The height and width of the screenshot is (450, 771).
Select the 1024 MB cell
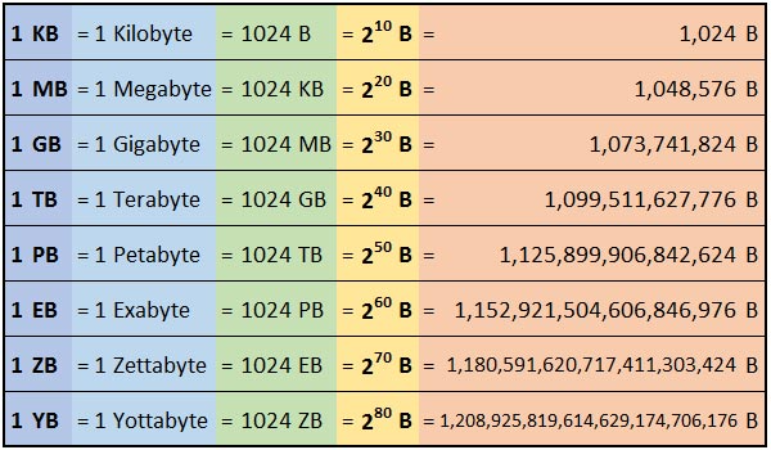pyautogui.click(x=276, y=144)
